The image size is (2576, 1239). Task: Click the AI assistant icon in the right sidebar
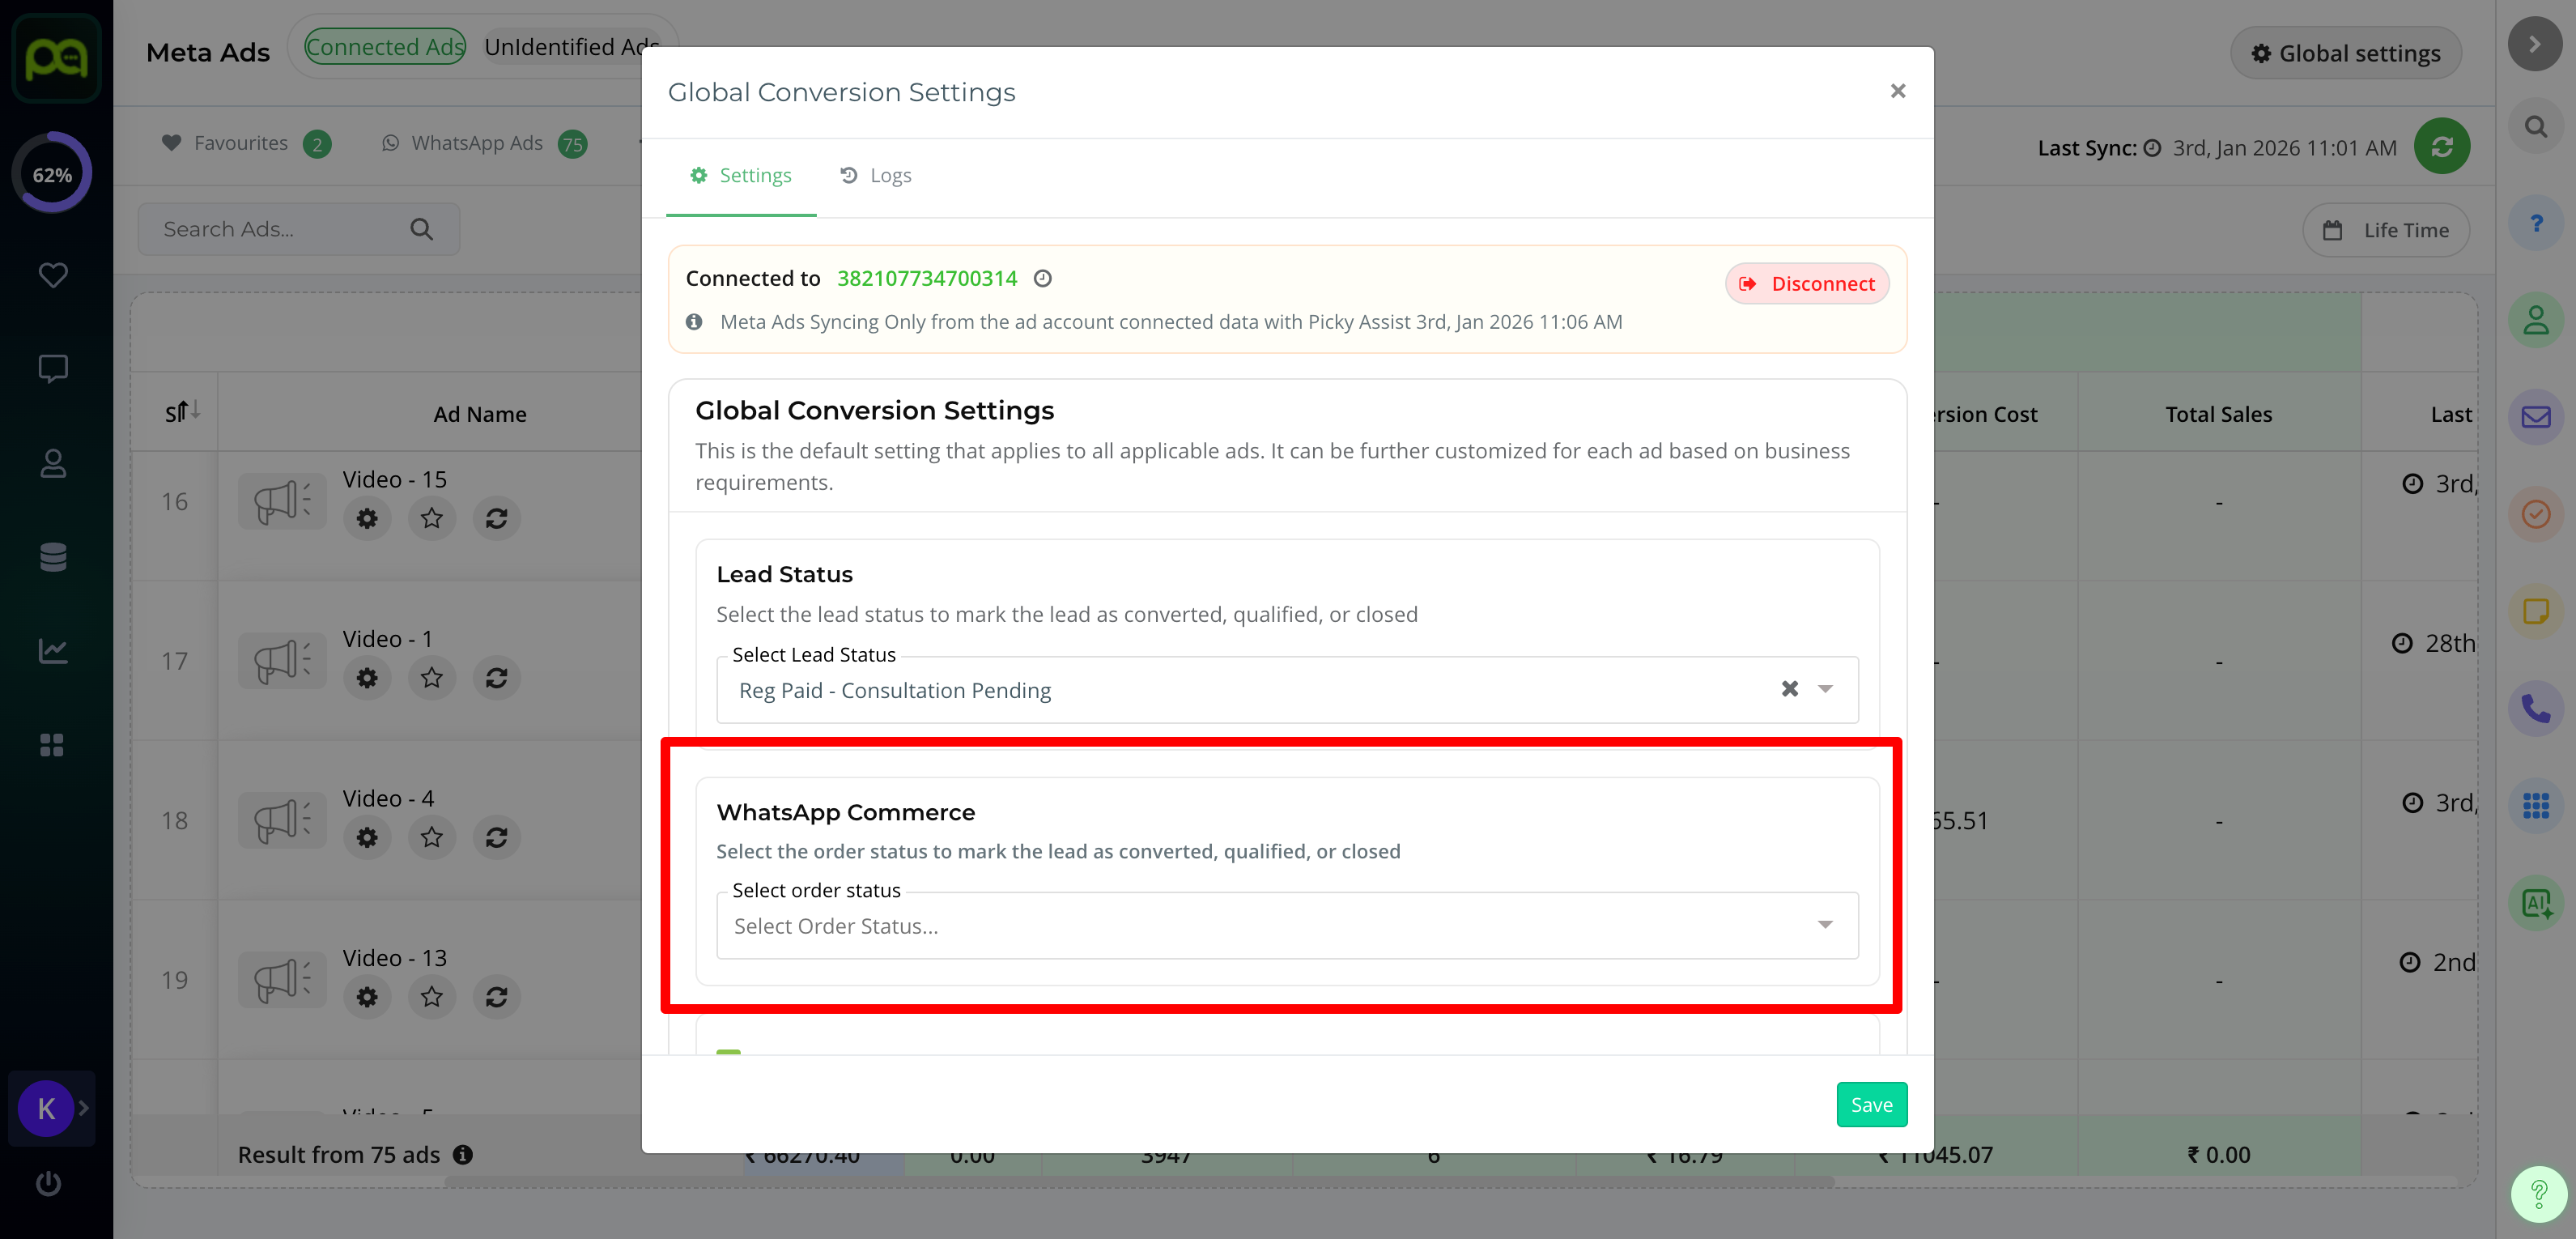[2535, 904]
